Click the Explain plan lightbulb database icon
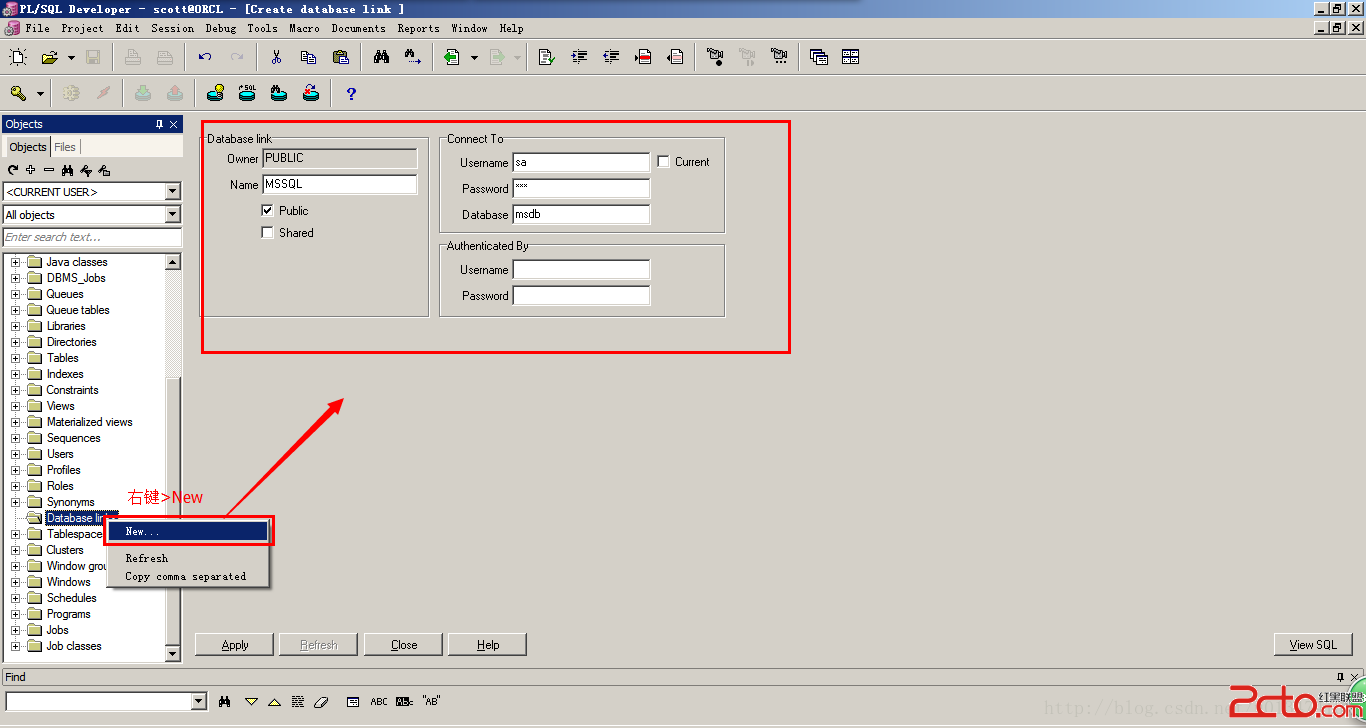Viewport: 1366px width, 728px height. pyautogui.click(x=215, y=93)
